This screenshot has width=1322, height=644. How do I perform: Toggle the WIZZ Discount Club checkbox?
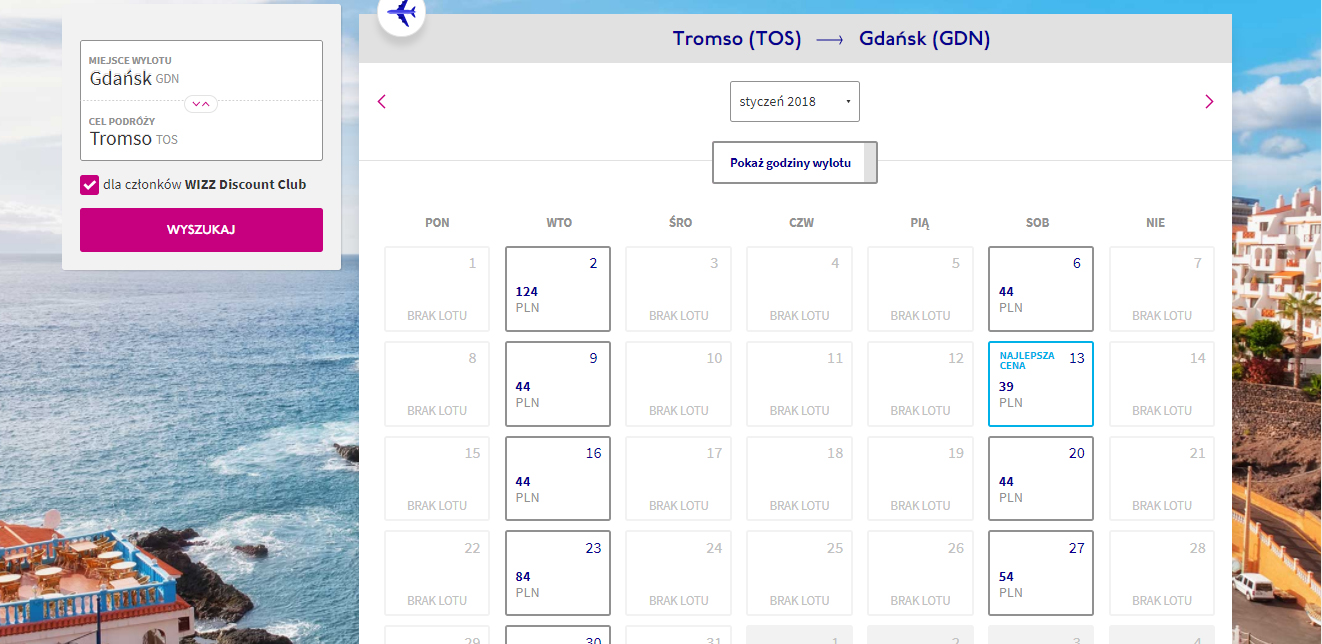(90, 185)
